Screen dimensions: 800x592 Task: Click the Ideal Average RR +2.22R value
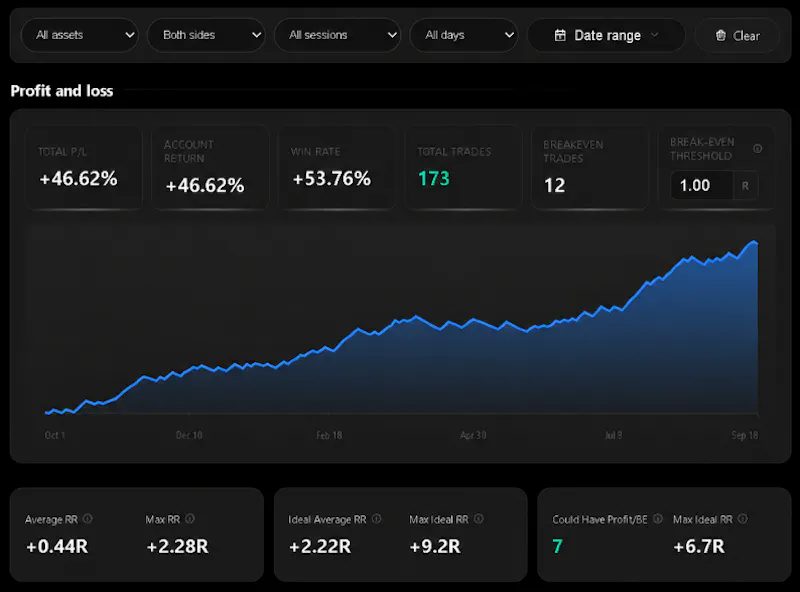click(320, 547)
